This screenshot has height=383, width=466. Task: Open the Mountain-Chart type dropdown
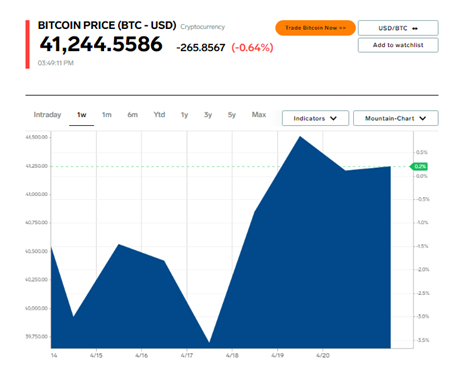[396, 118]
